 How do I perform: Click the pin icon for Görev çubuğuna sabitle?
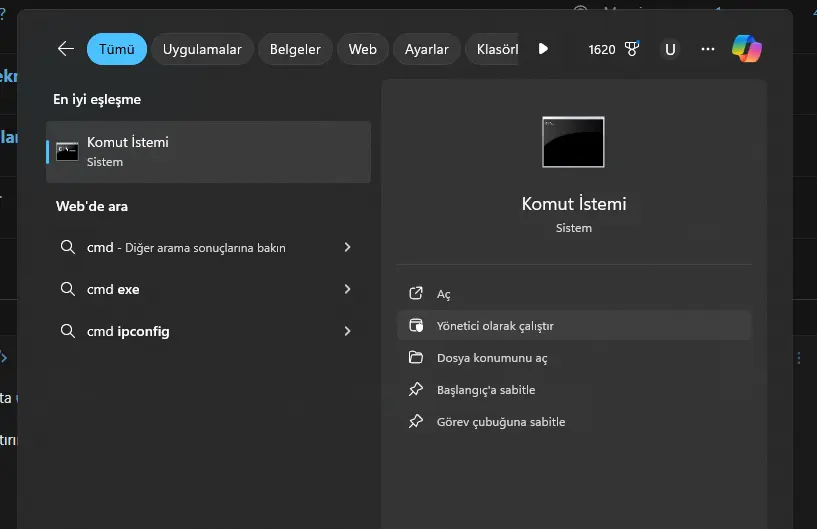(x=416, y=421)
